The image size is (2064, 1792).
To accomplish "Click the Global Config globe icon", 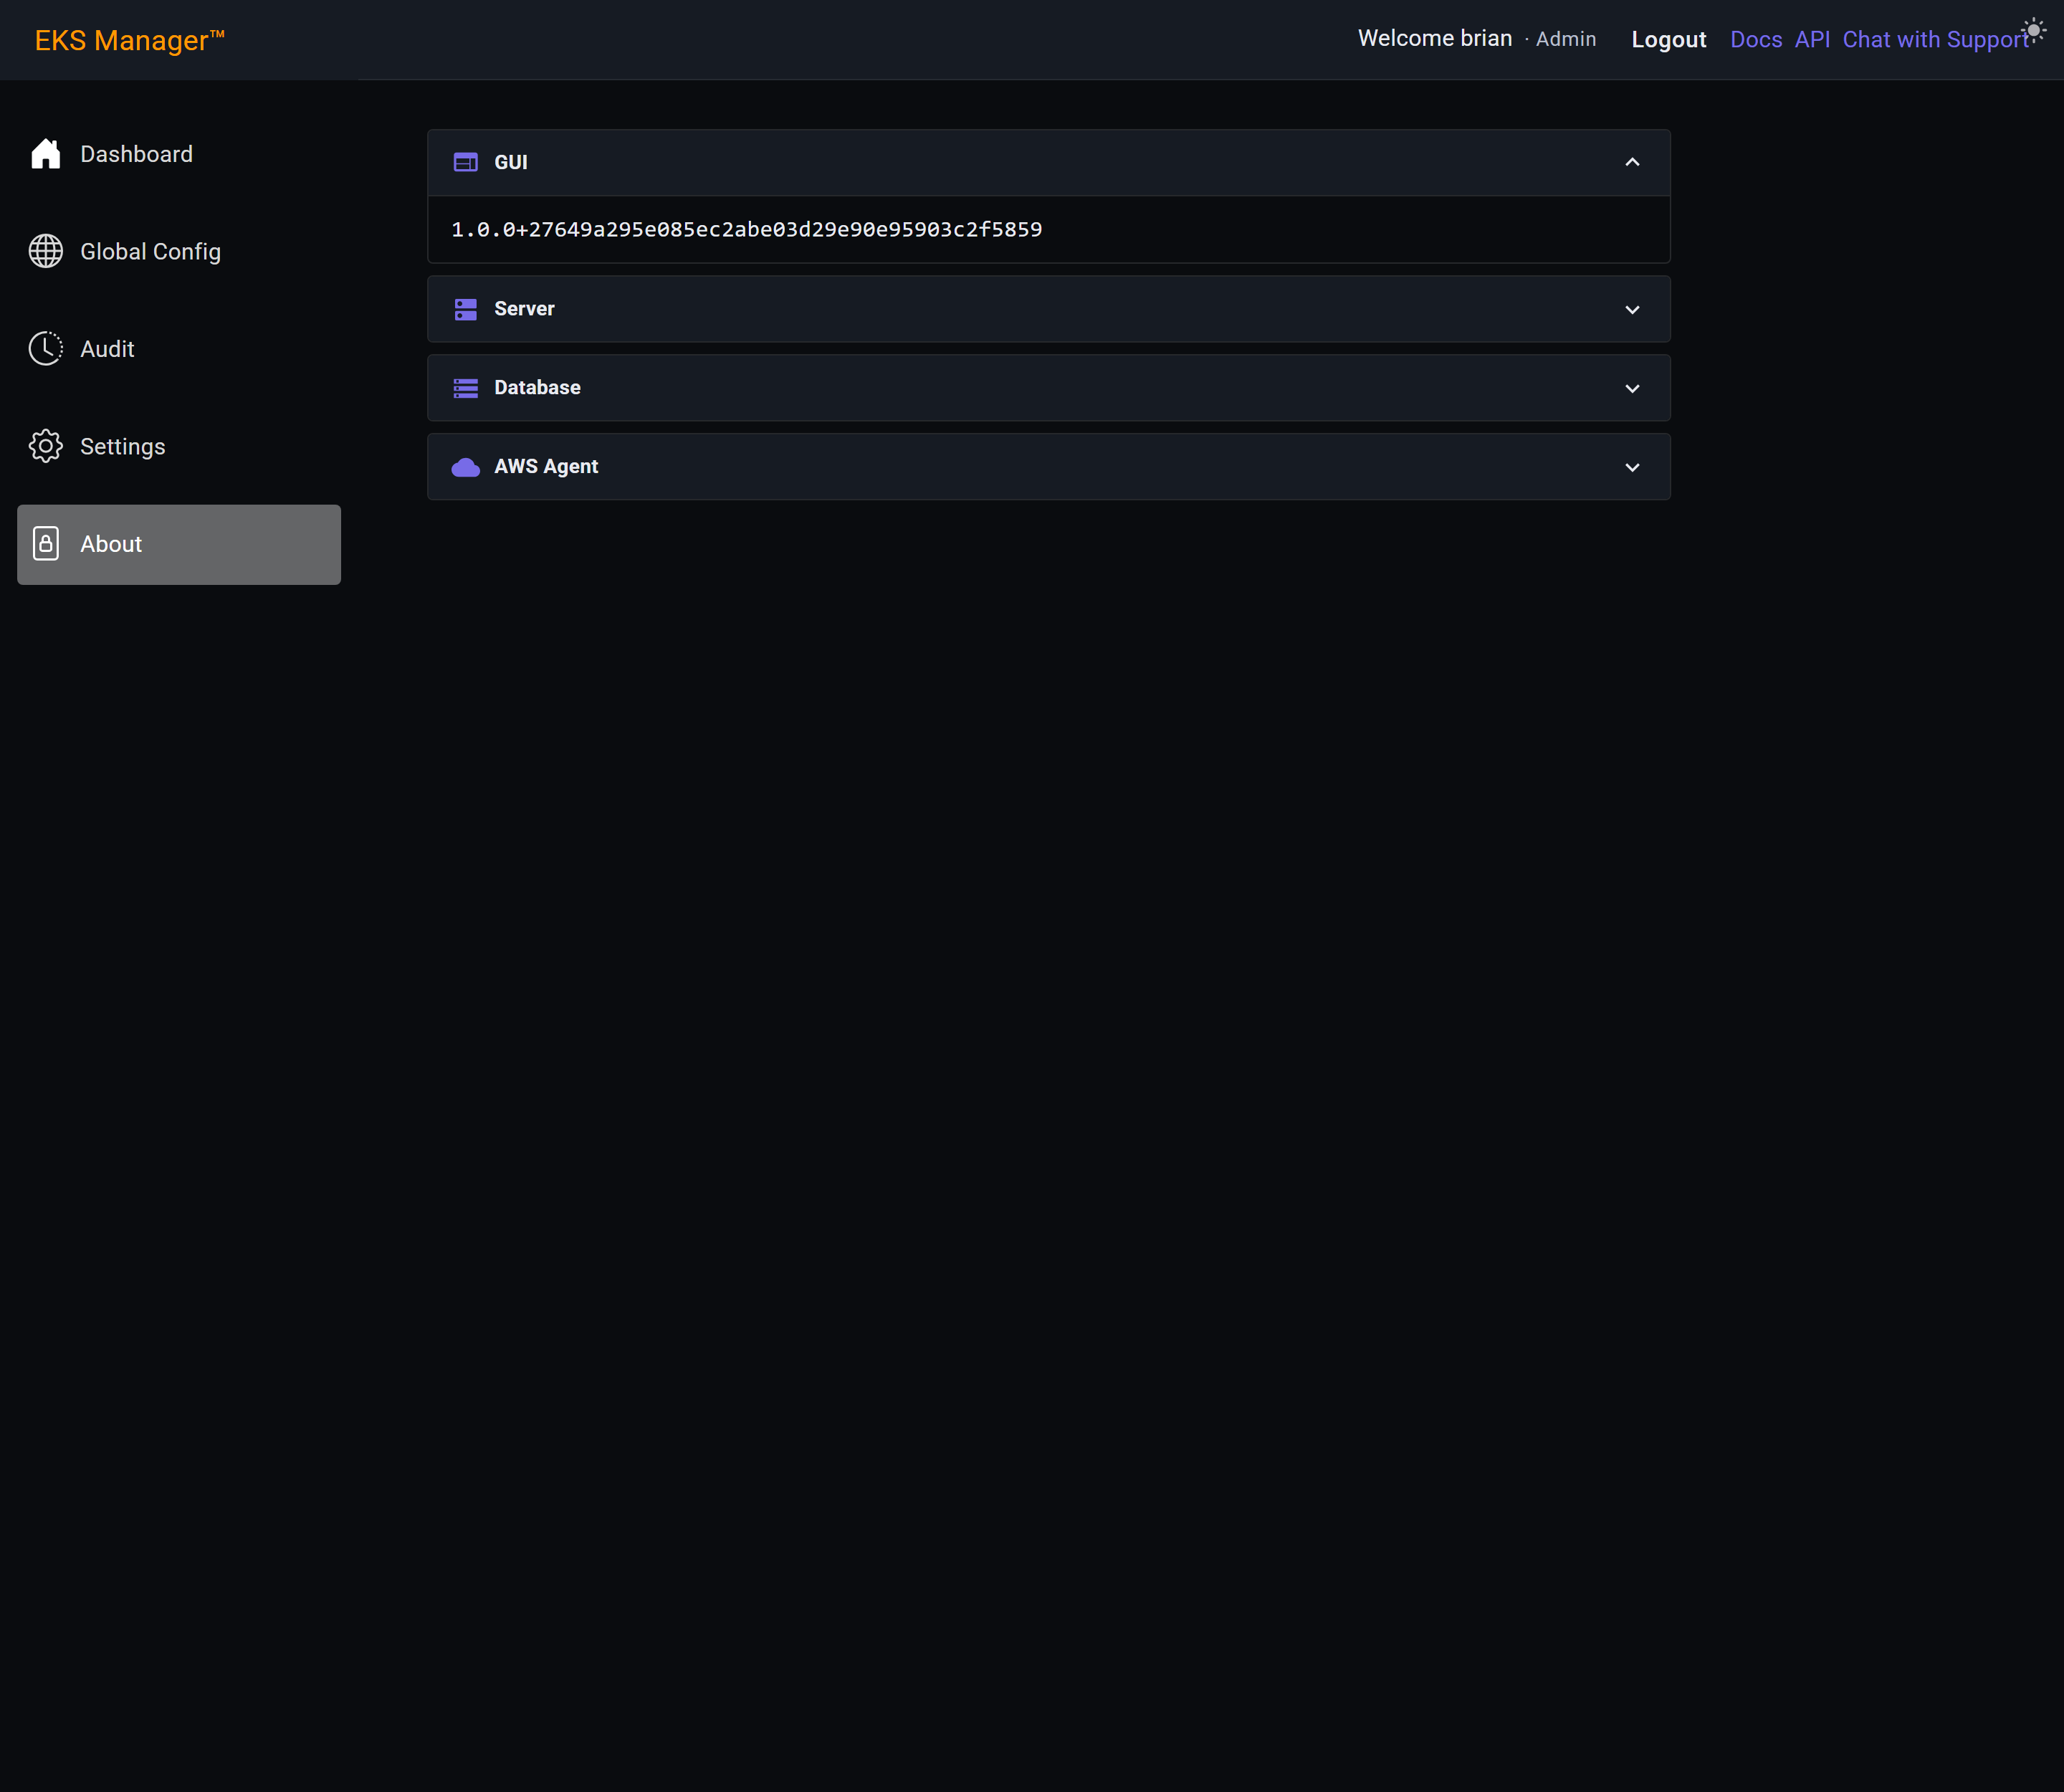I will 45,251.
